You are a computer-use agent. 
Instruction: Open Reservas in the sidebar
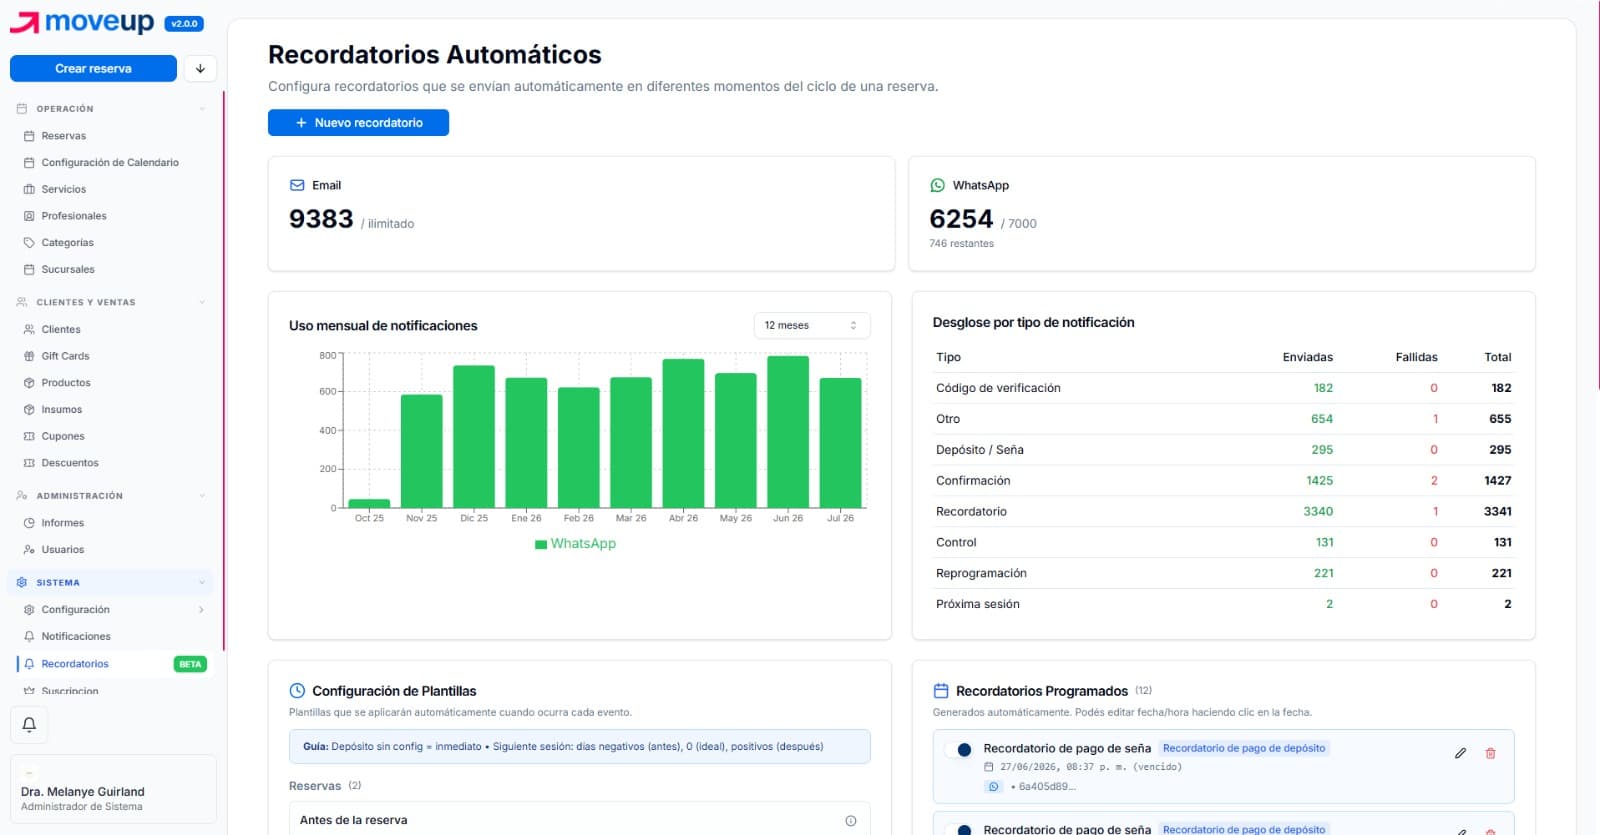[x=64, y=136]
